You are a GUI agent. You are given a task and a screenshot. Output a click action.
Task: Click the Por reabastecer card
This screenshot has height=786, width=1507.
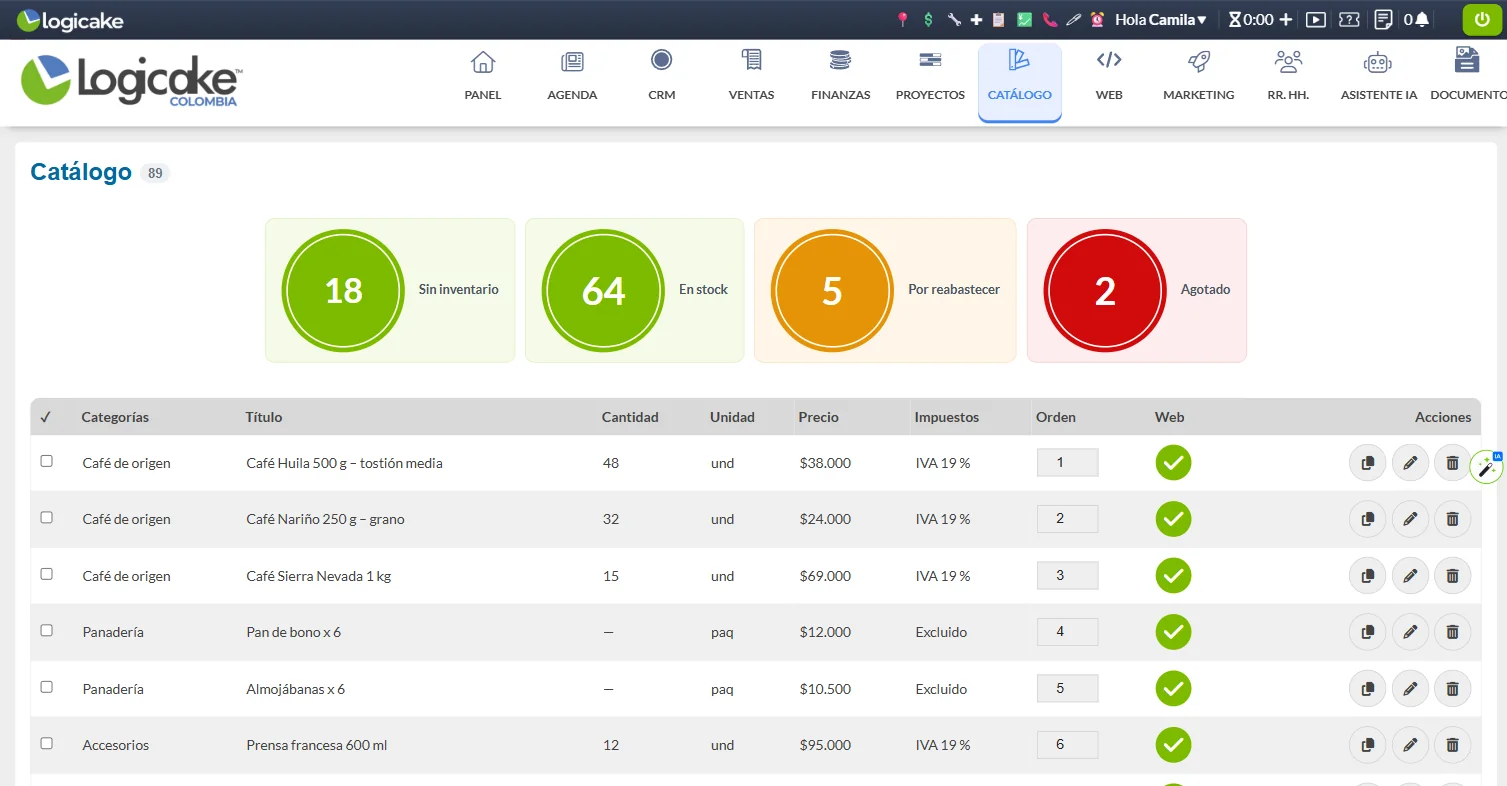click(x=885, y=290)
